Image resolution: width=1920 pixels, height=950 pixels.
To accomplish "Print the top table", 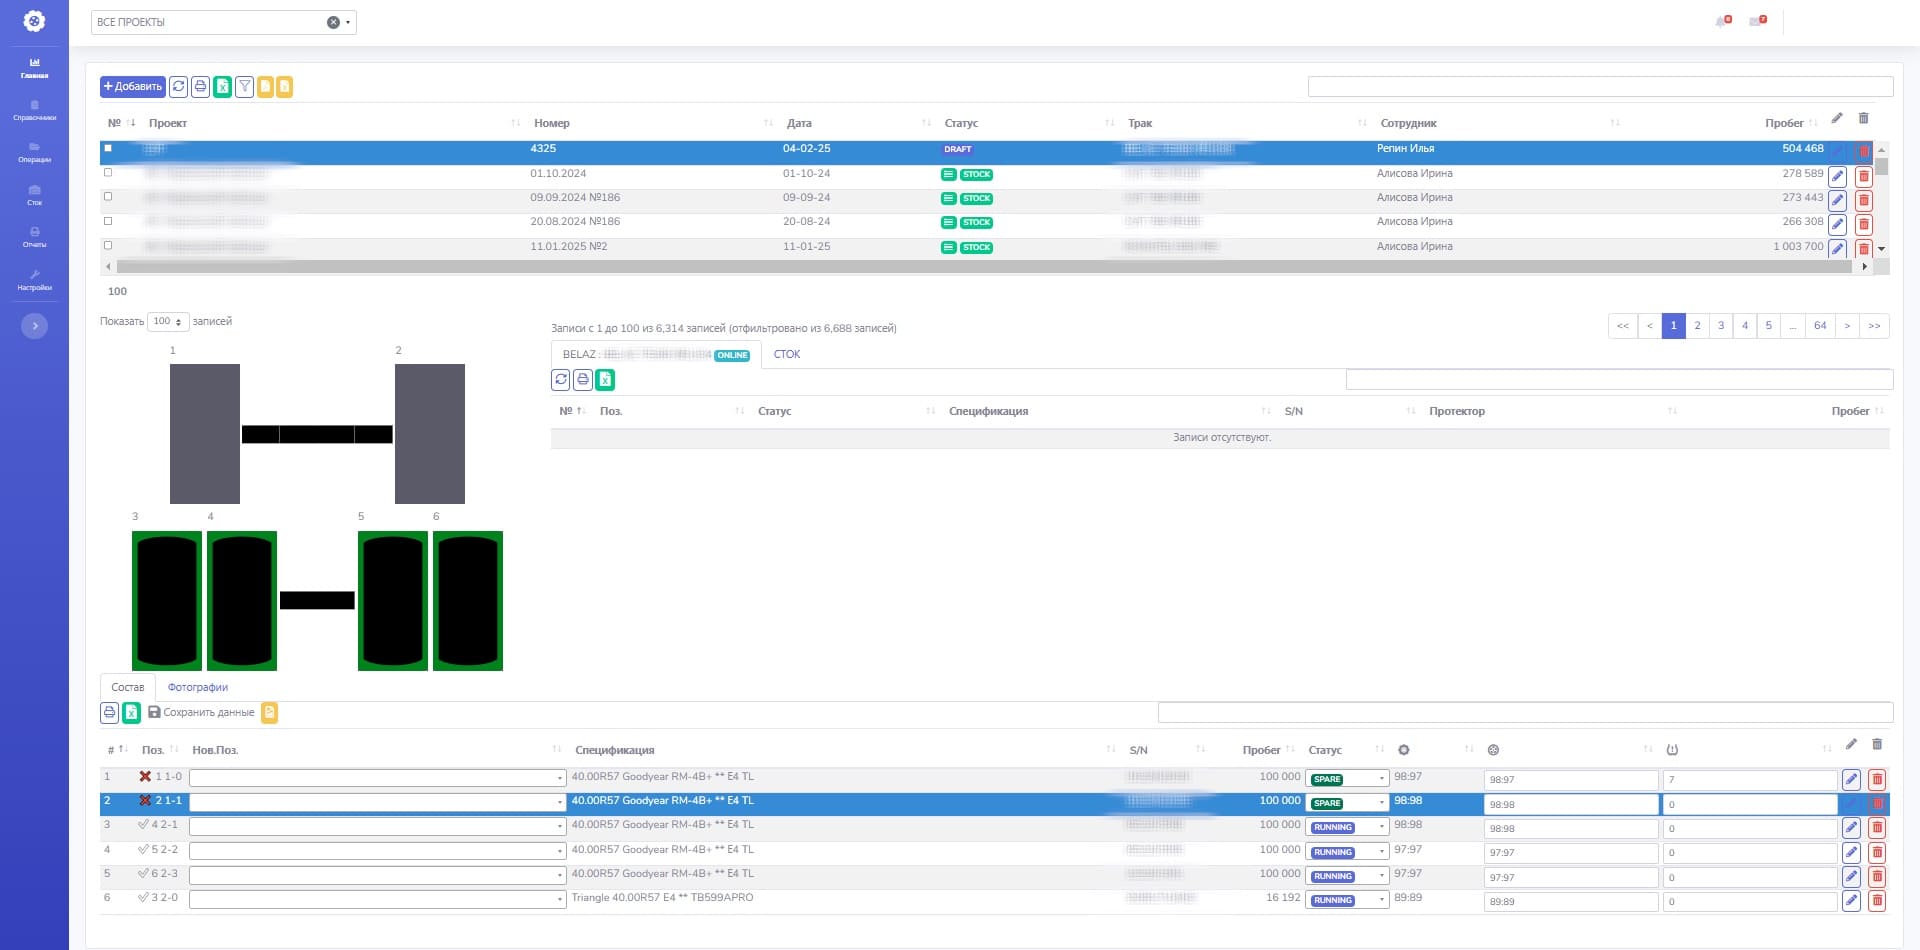I will coord(200,87).
